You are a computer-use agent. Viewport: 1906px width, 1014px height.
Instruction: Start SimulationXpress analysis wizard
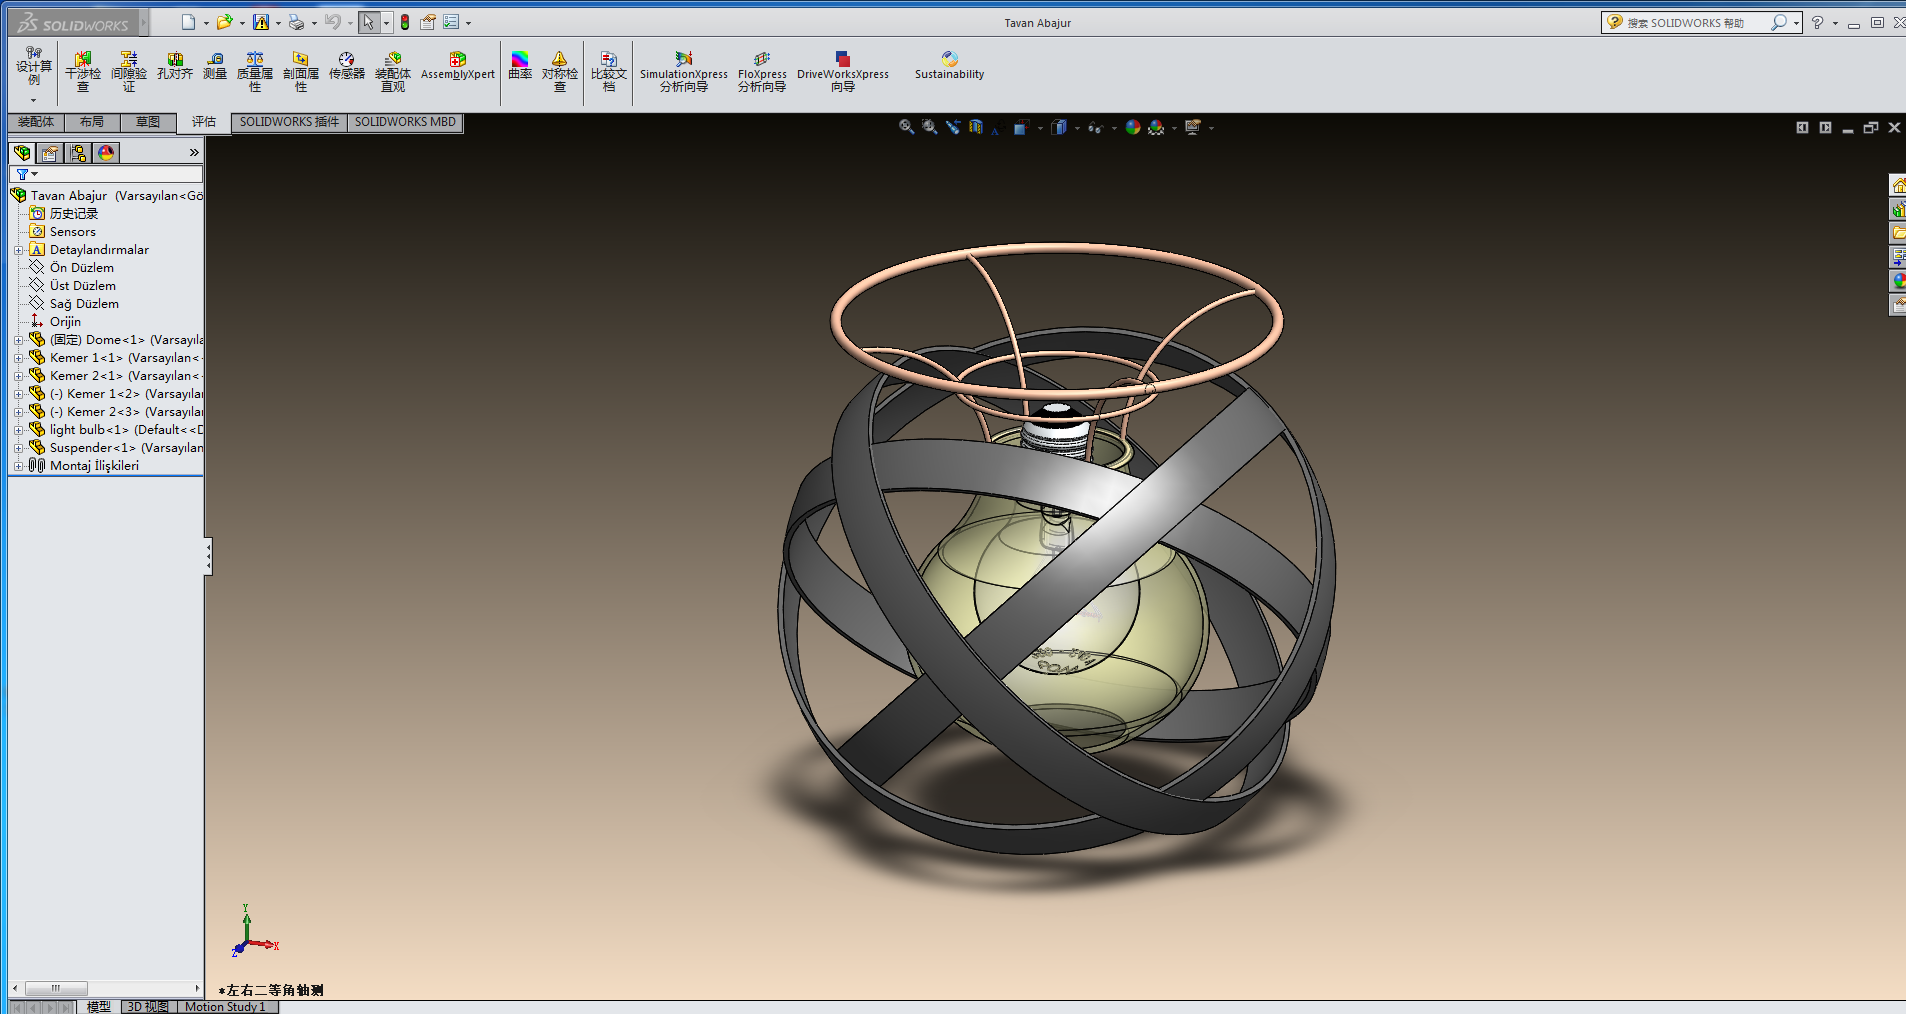click(684, 72)
